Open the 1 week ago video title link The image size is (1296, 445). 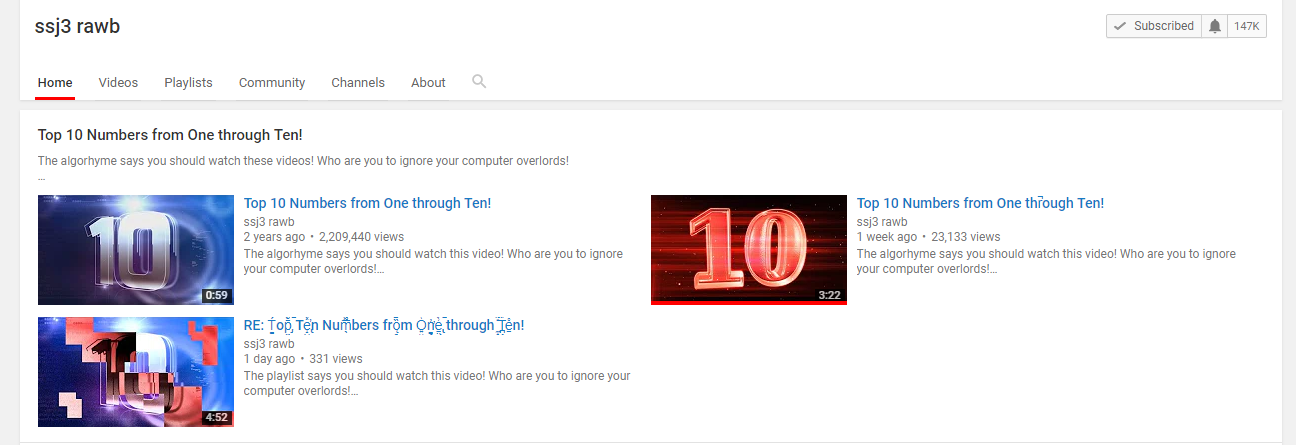click(x=980, y=203)
